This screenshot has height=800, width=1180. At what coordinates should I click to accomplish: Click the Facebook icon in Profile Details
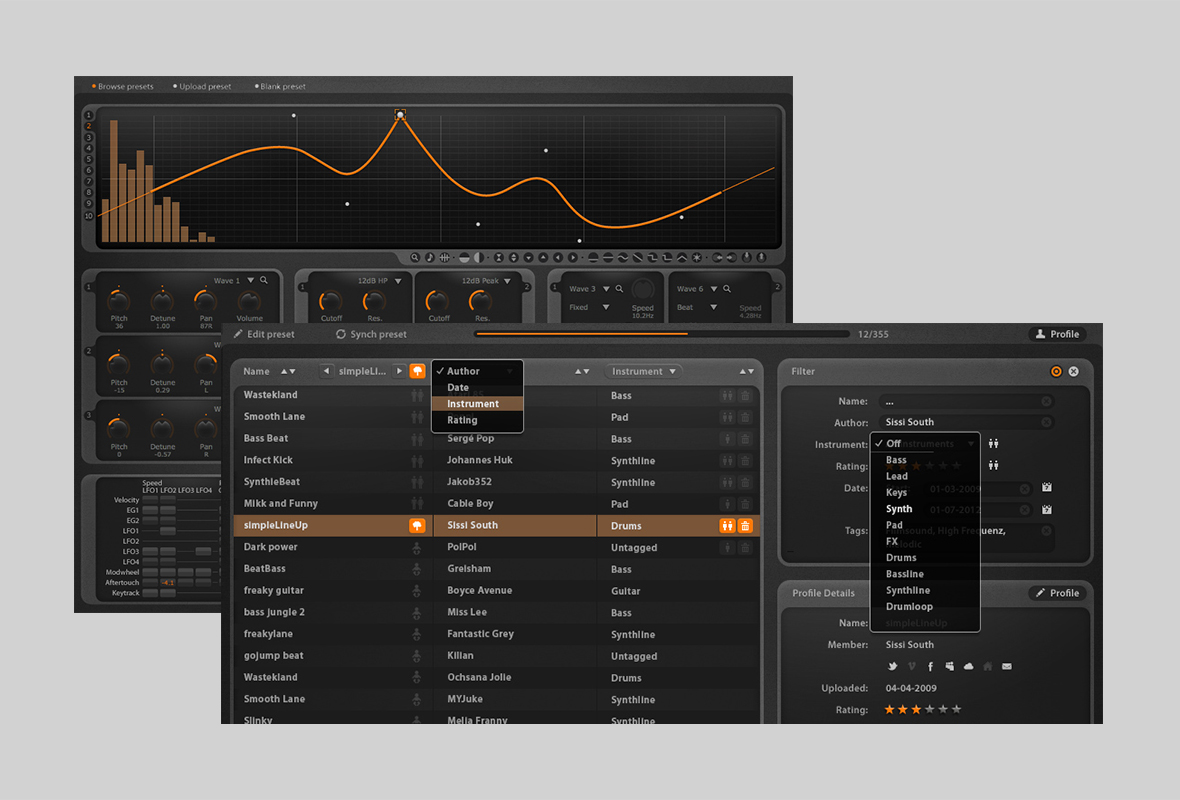[931, 666]
